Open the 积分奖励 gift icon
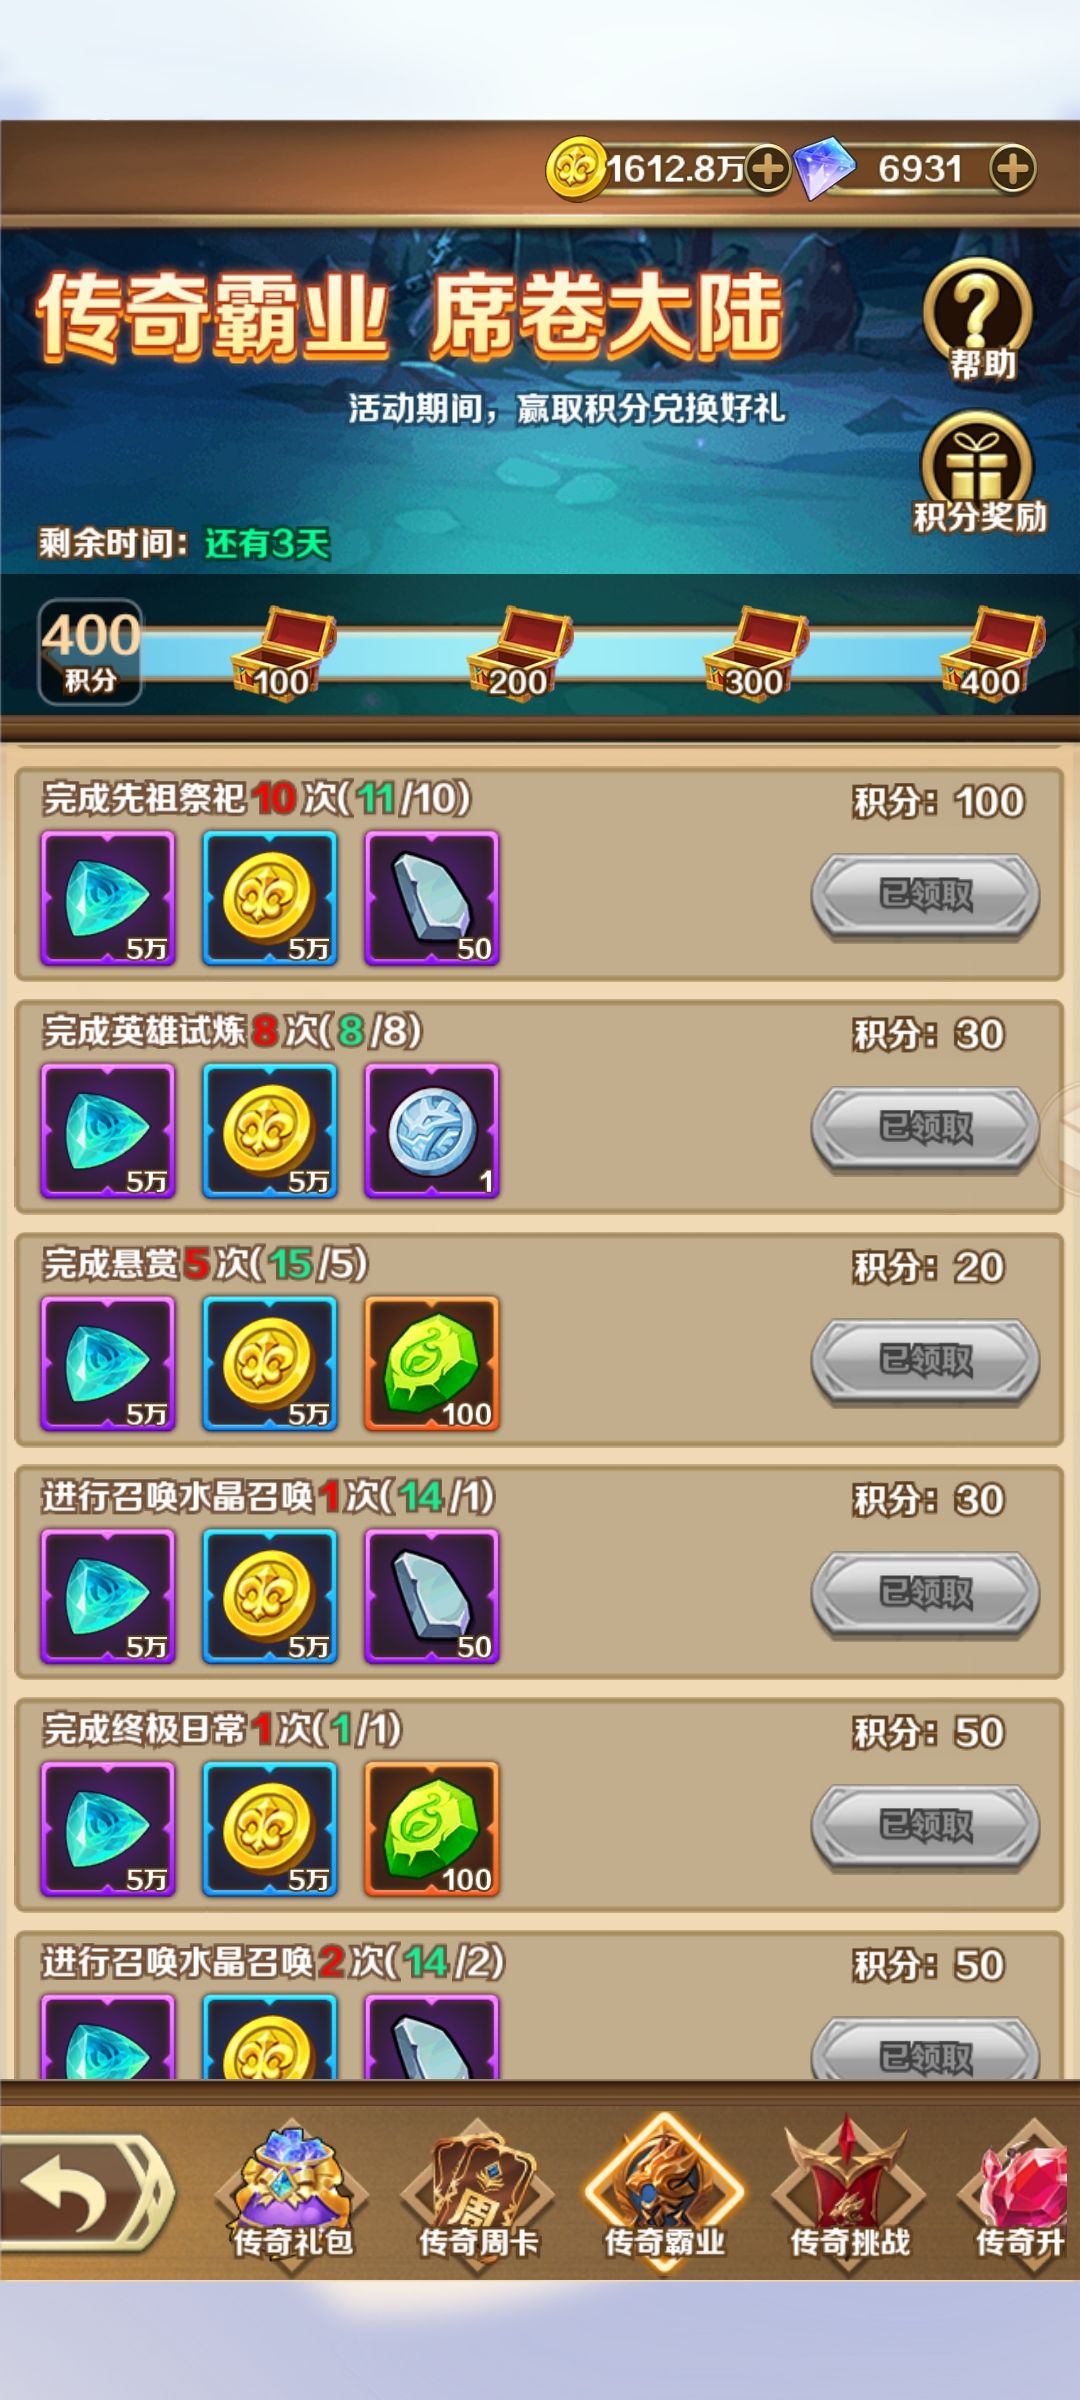Viewport: 1080px width, 2400px height. coord(978,473)
